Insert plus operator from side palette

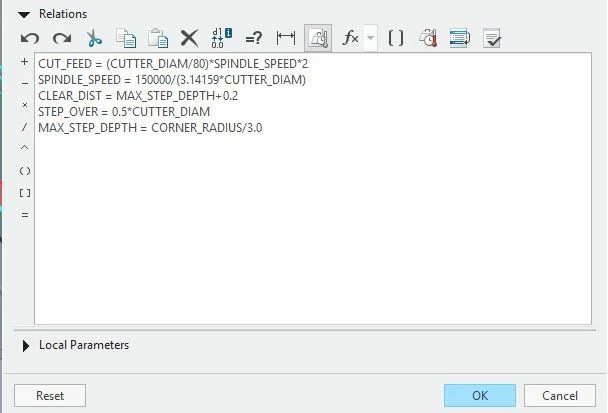pos(24,61)
